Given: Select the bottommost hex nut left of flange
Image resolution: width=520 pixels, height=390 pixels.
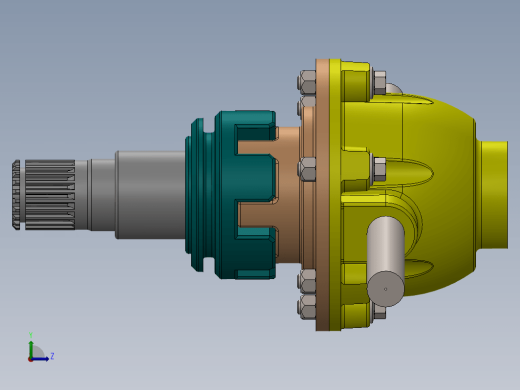Looking at the screenshot, I should click(307, 307).
